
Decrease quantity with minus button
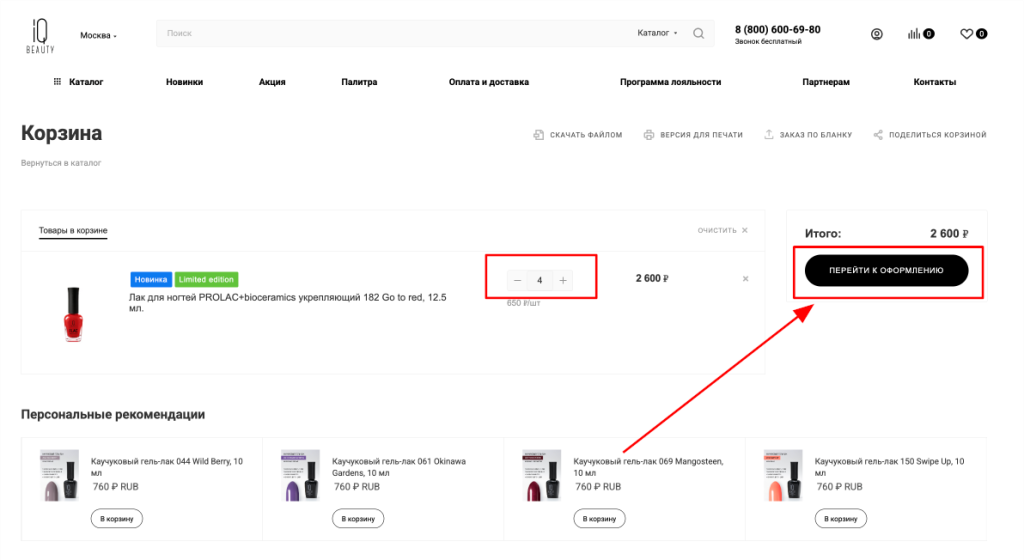[x=517, y=281]
